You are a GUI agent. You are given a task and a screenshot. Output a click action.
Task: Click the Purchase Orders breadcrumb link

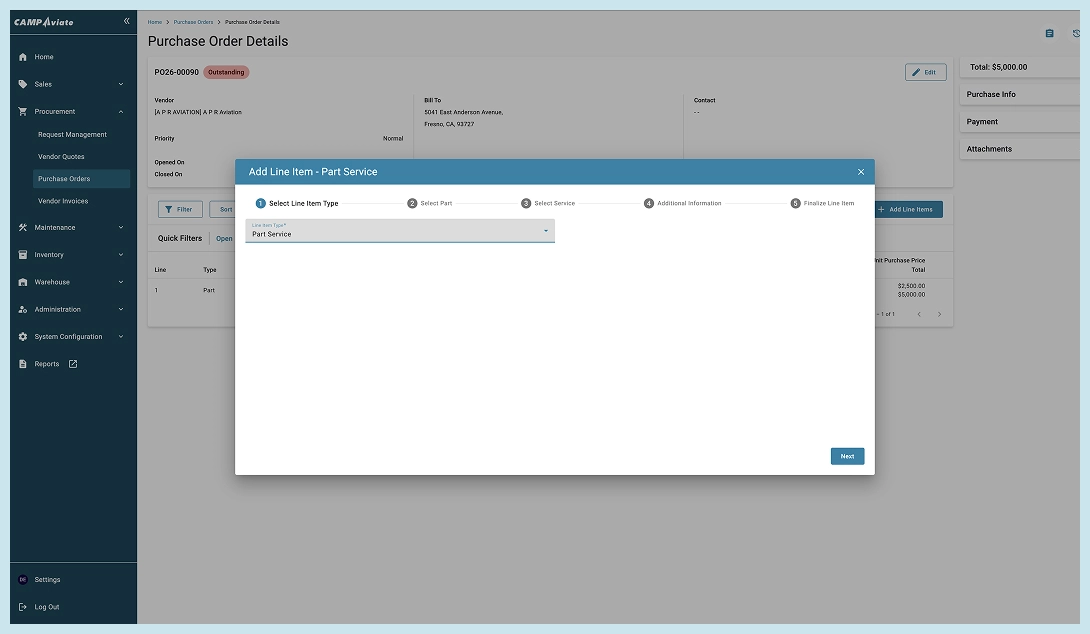[193, 22]
